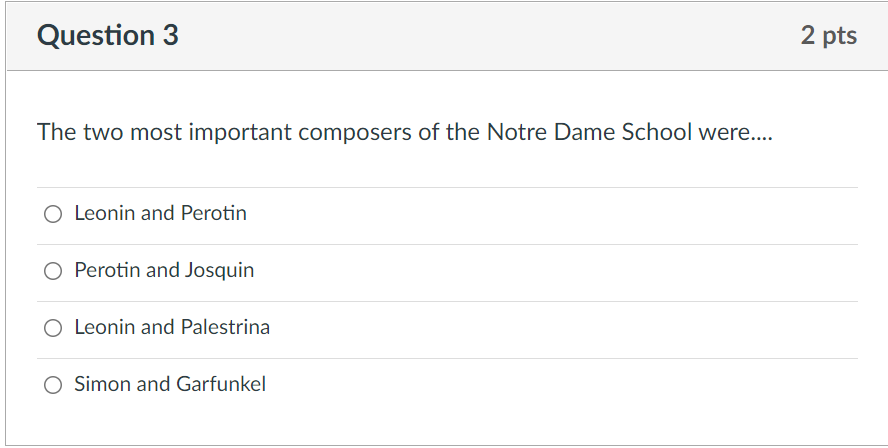
Task: Click the word "Josquin" in second answer
Action: tap(220, 271)
